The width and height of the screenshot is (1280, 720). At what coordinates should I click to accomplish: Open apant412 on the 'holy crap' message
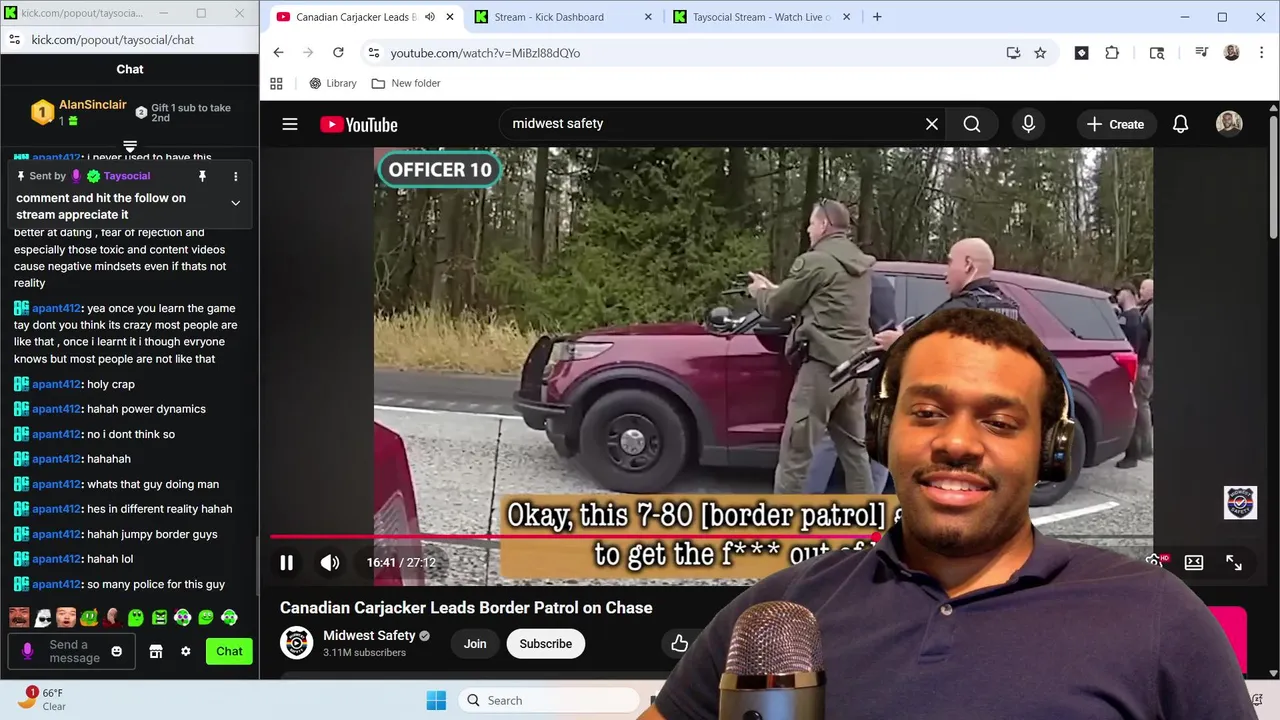tap(56, 384)
